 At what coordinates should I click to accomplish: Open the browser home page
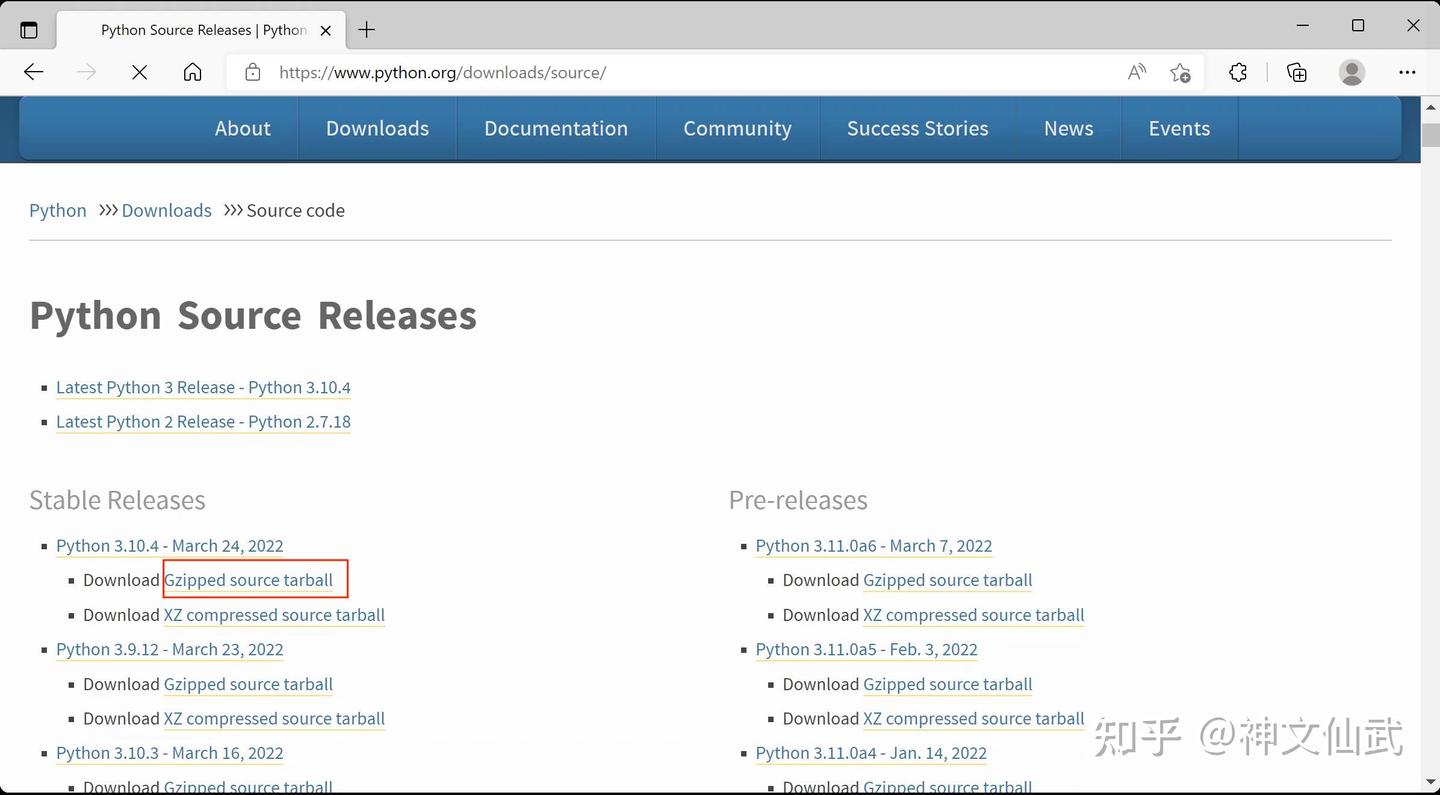(192, 71)
